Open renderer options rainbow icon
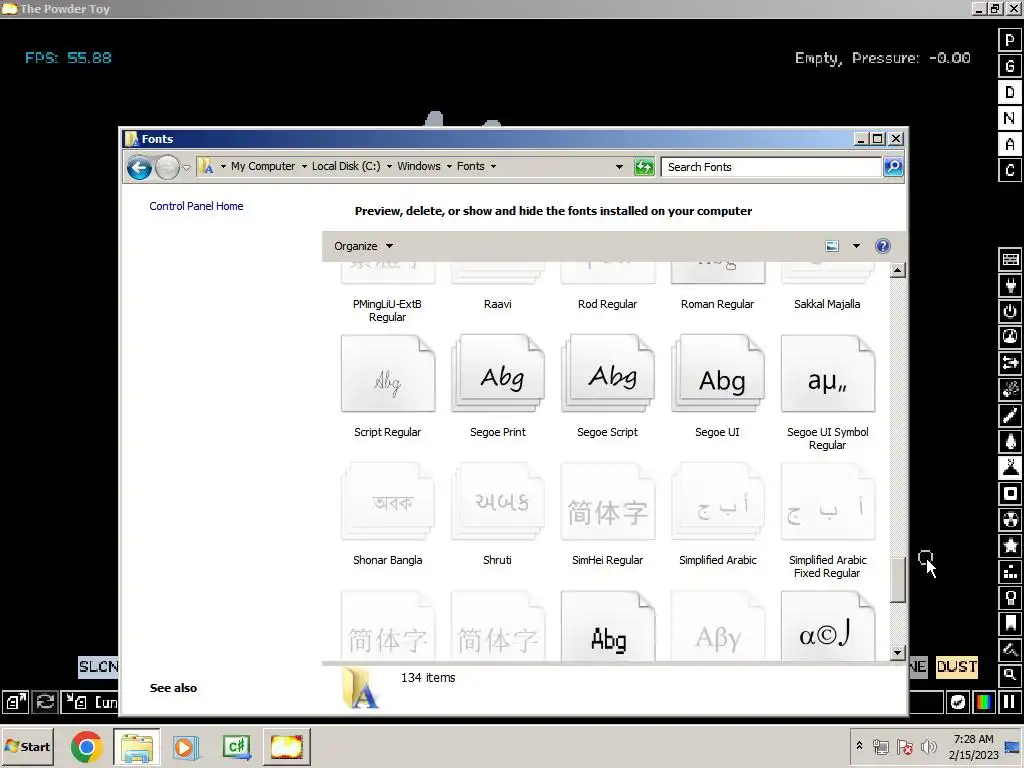This screenshot has width=1024, height=768. click(x=984, y=702)
